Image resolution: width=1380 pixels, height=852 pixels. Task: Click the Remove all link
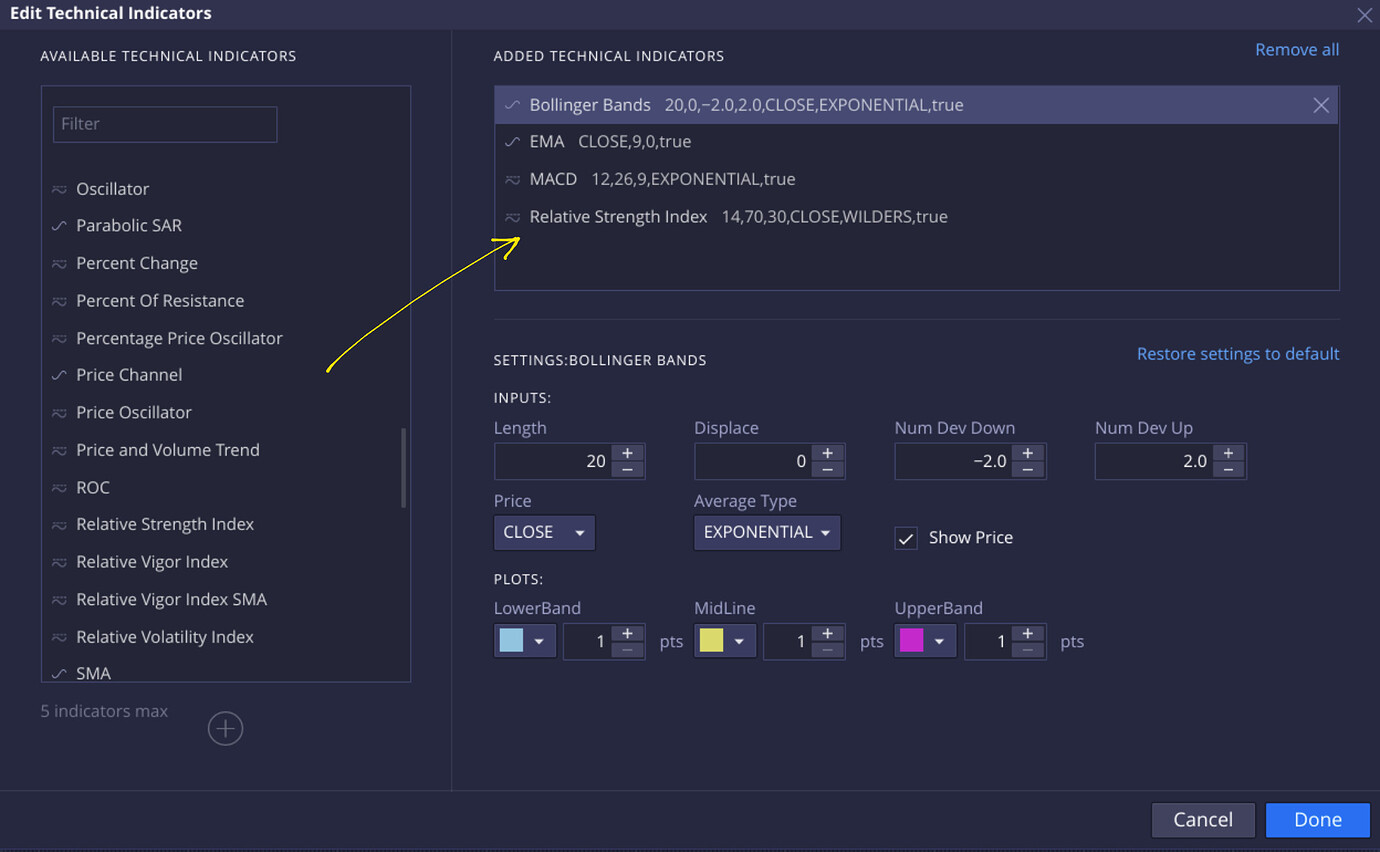click(1297, 49)
